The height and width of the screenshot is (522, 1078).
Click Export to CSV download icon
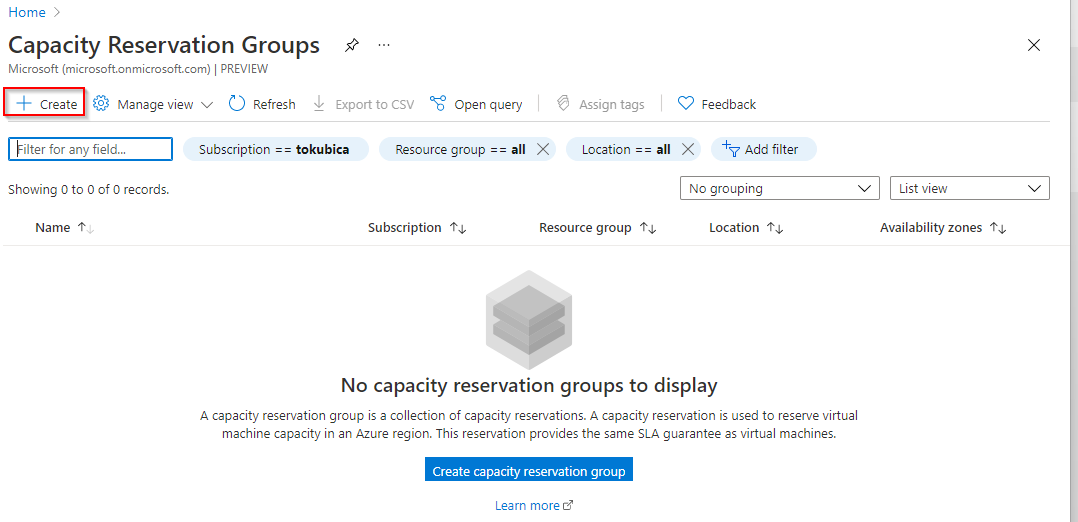point(320,104)
